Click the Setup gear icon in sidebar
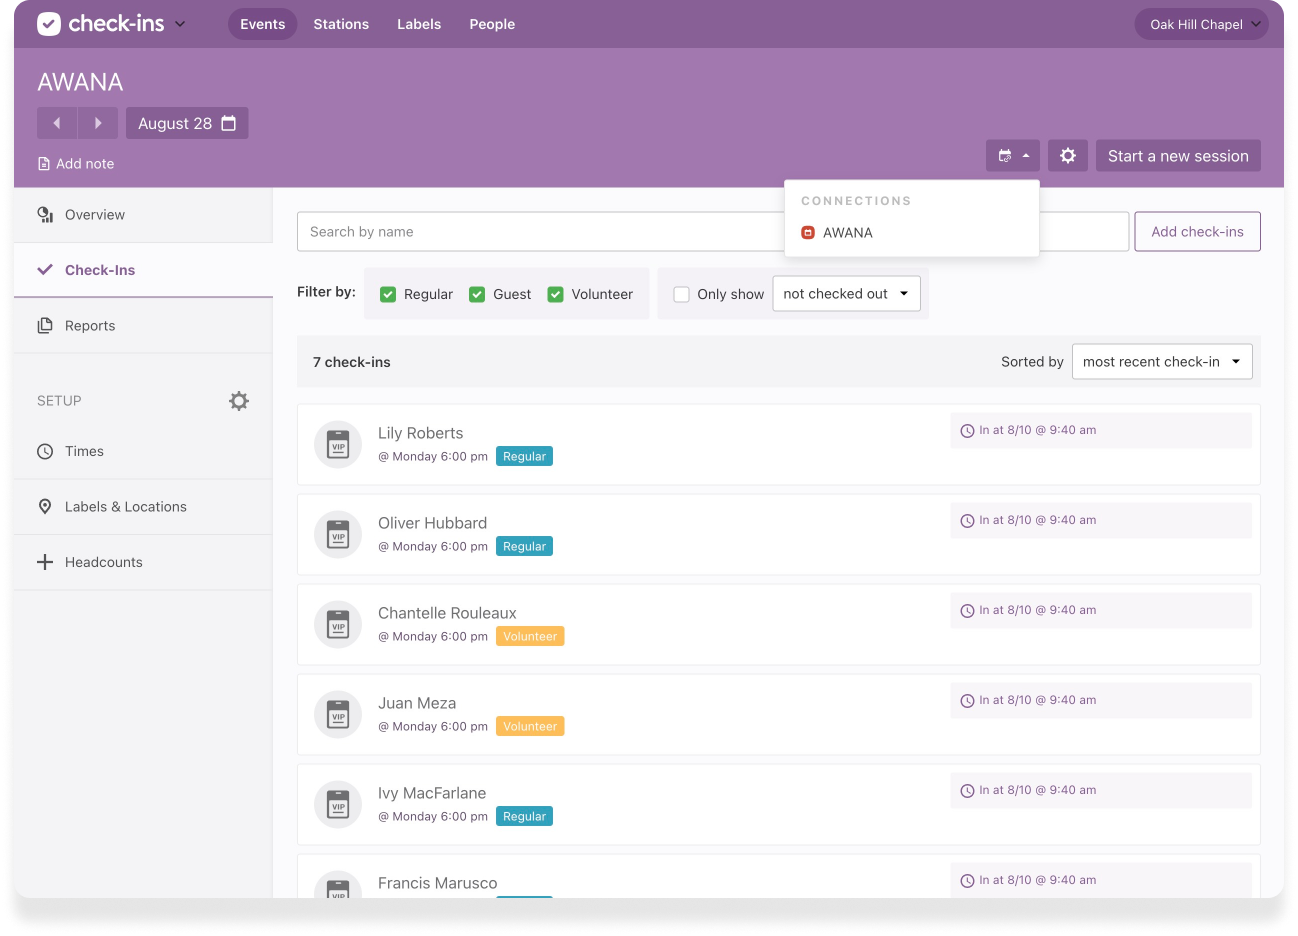This screenshot has height=936, width=1298. (x=238, y=401)
